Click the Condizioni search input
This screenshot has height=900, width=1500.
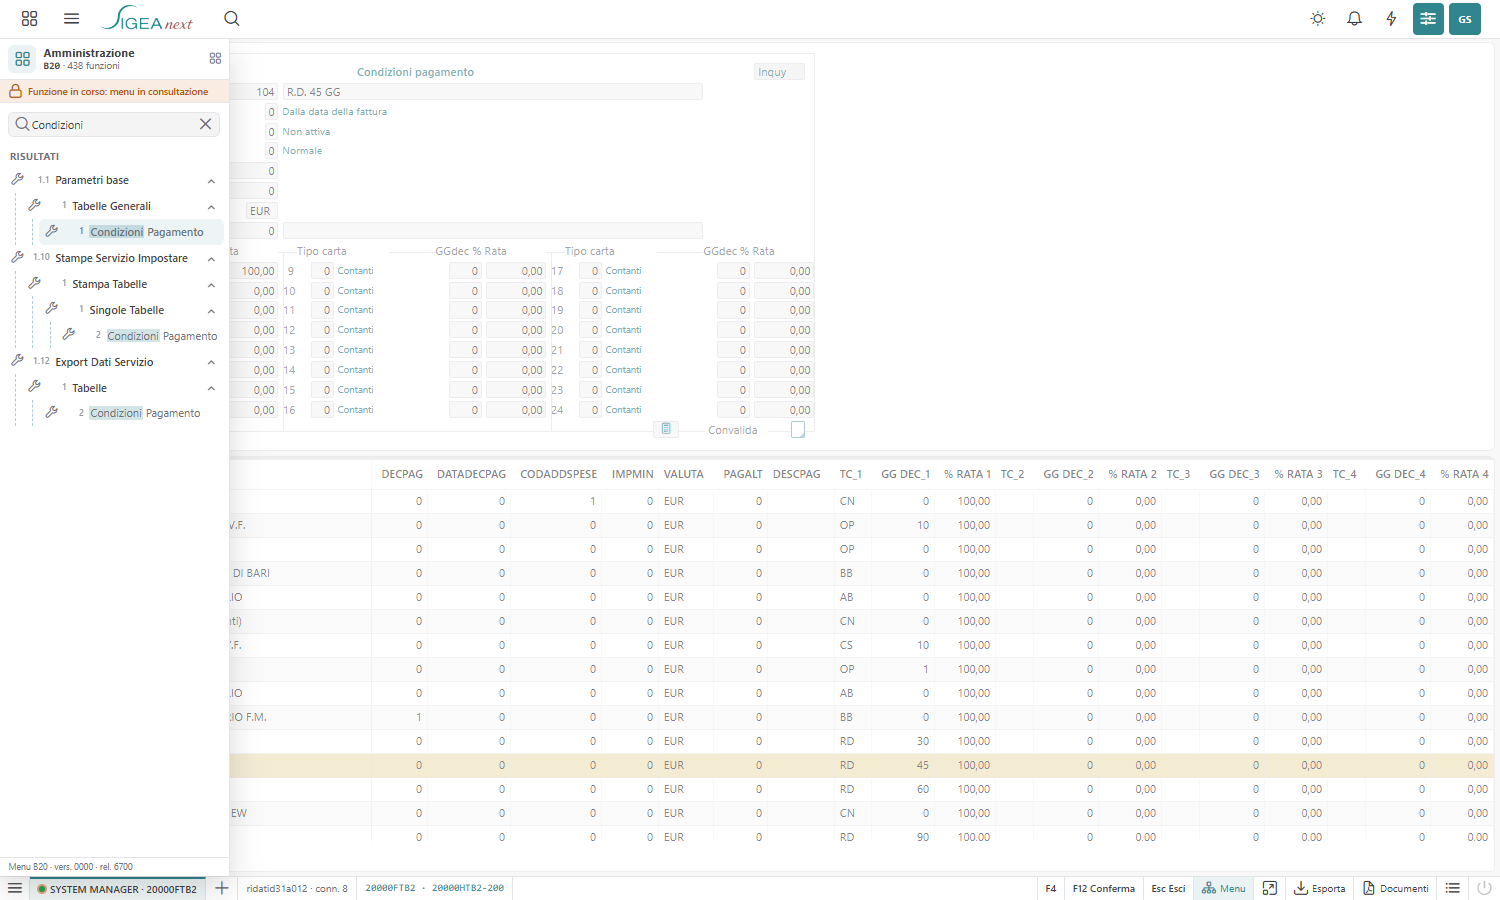tap(112, 124)
